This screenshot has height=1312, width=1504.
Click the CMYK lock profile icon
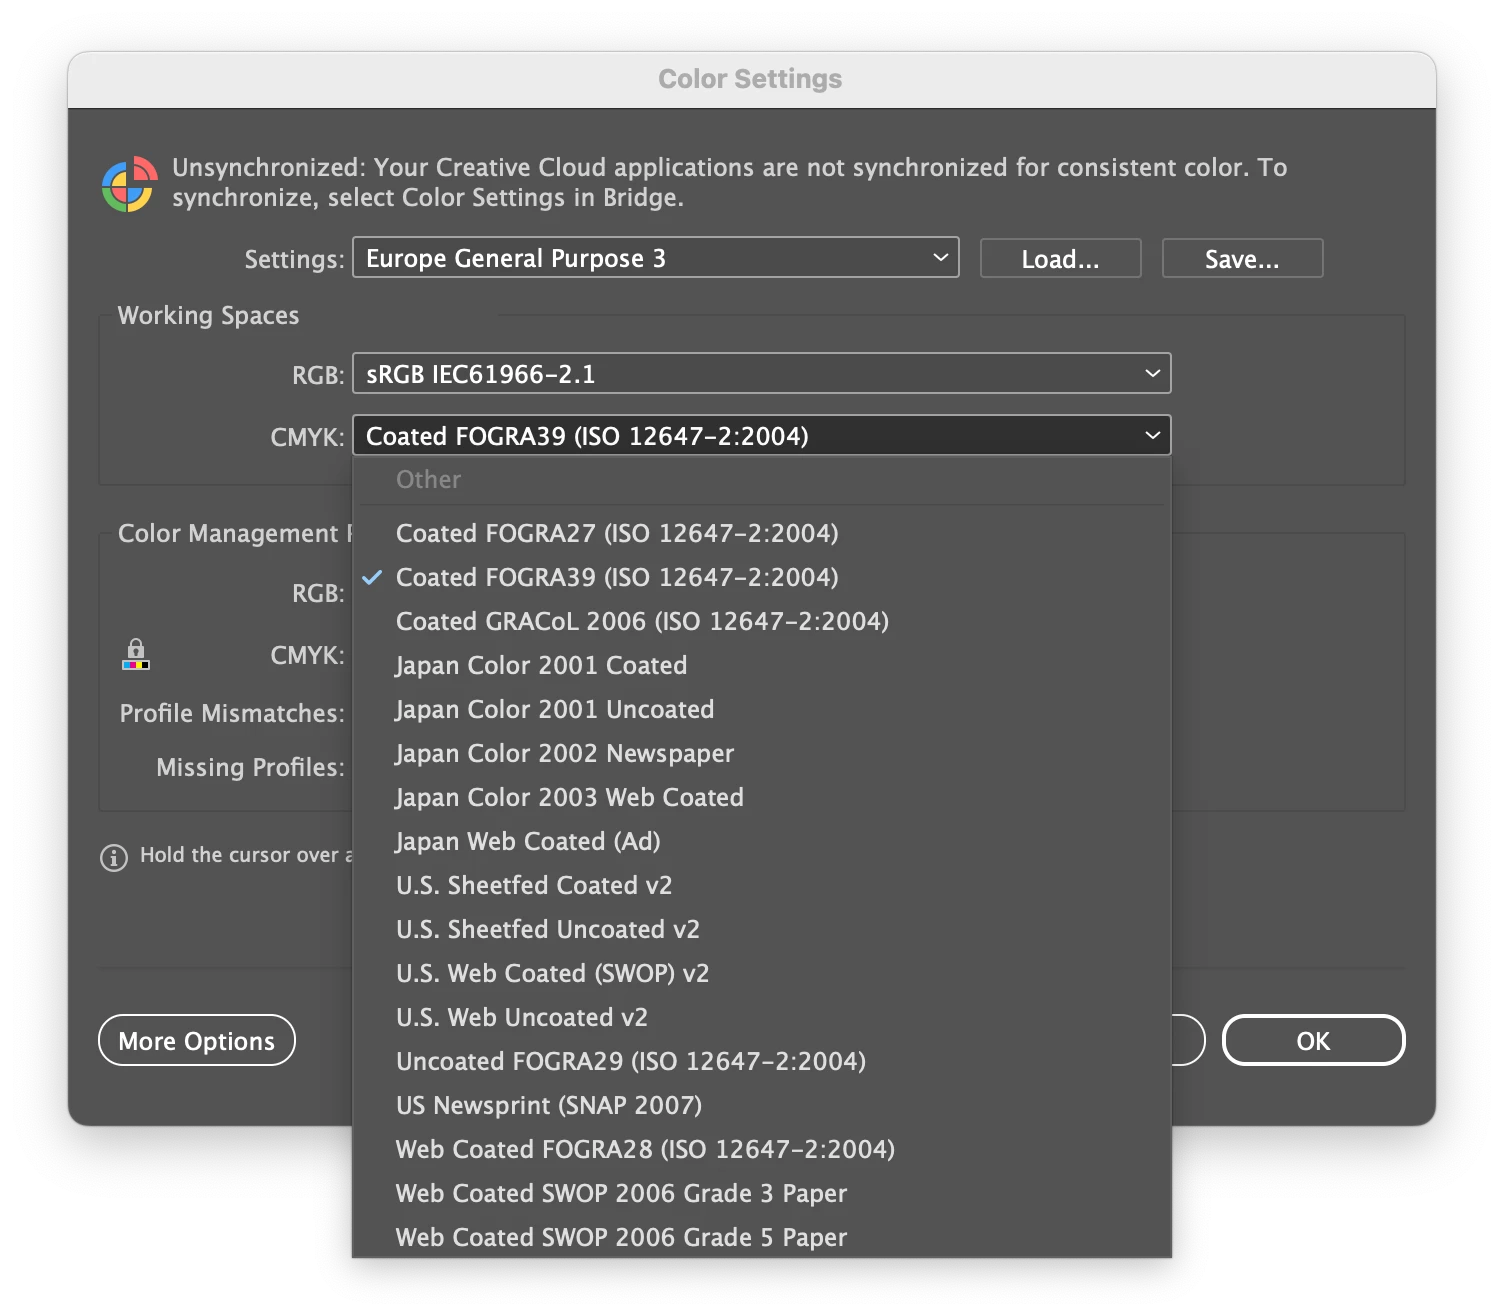pos(136,655)
